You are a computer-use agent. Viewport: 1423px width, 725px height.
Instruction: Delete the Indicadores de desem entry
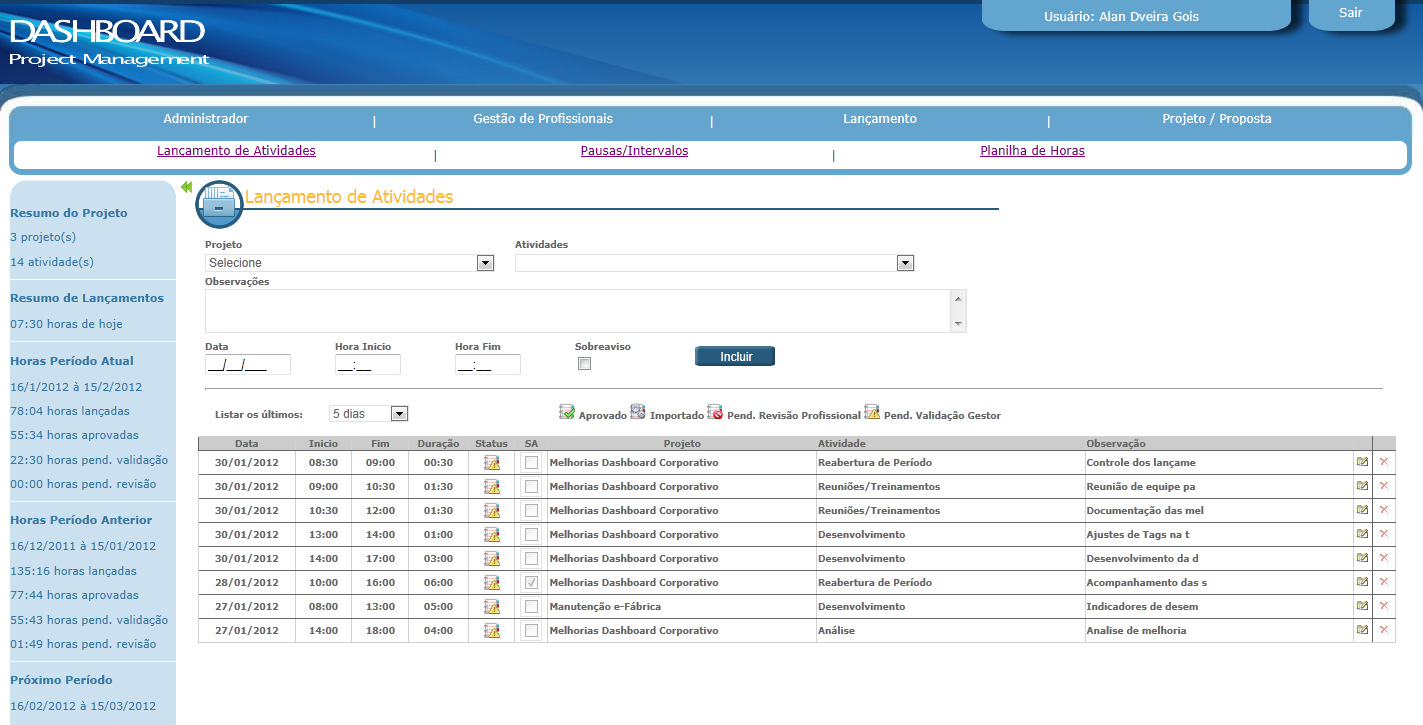tap(1384, 606)
